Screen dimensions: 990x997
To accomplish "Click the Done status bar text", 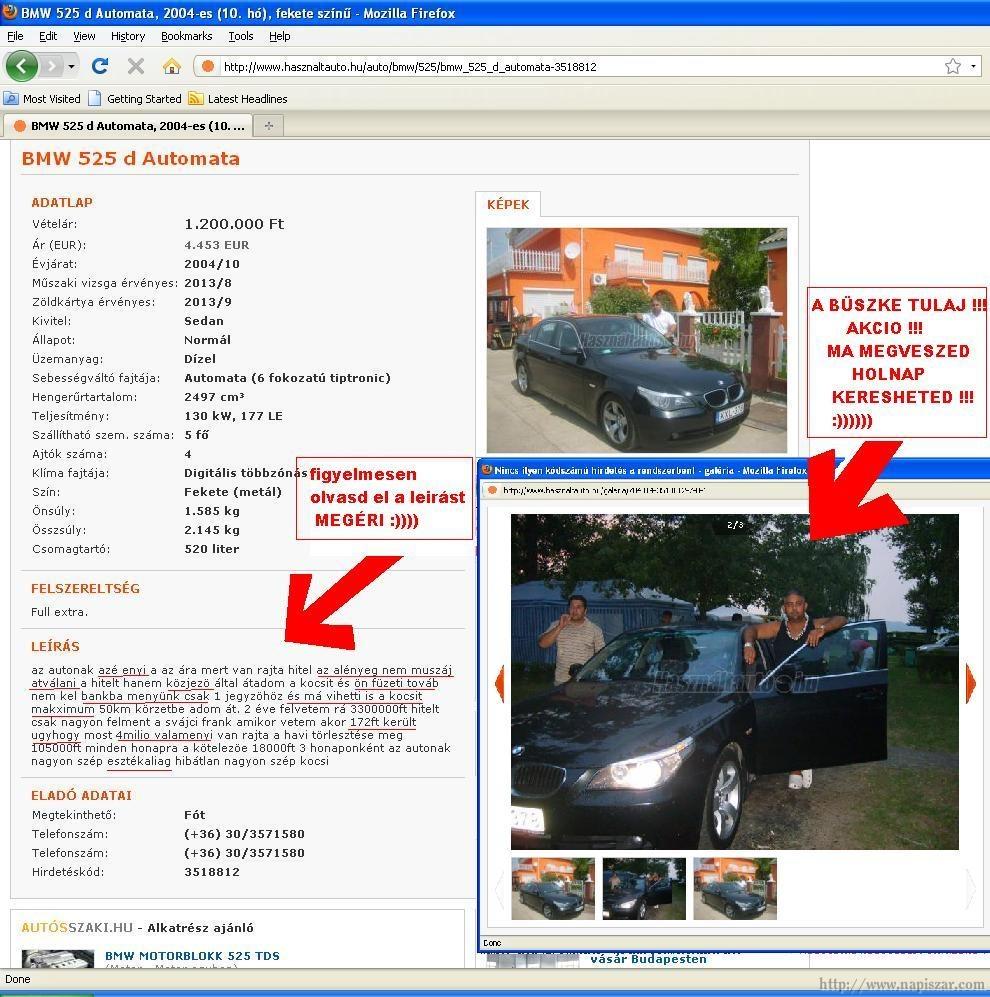I will coord(18,979).
